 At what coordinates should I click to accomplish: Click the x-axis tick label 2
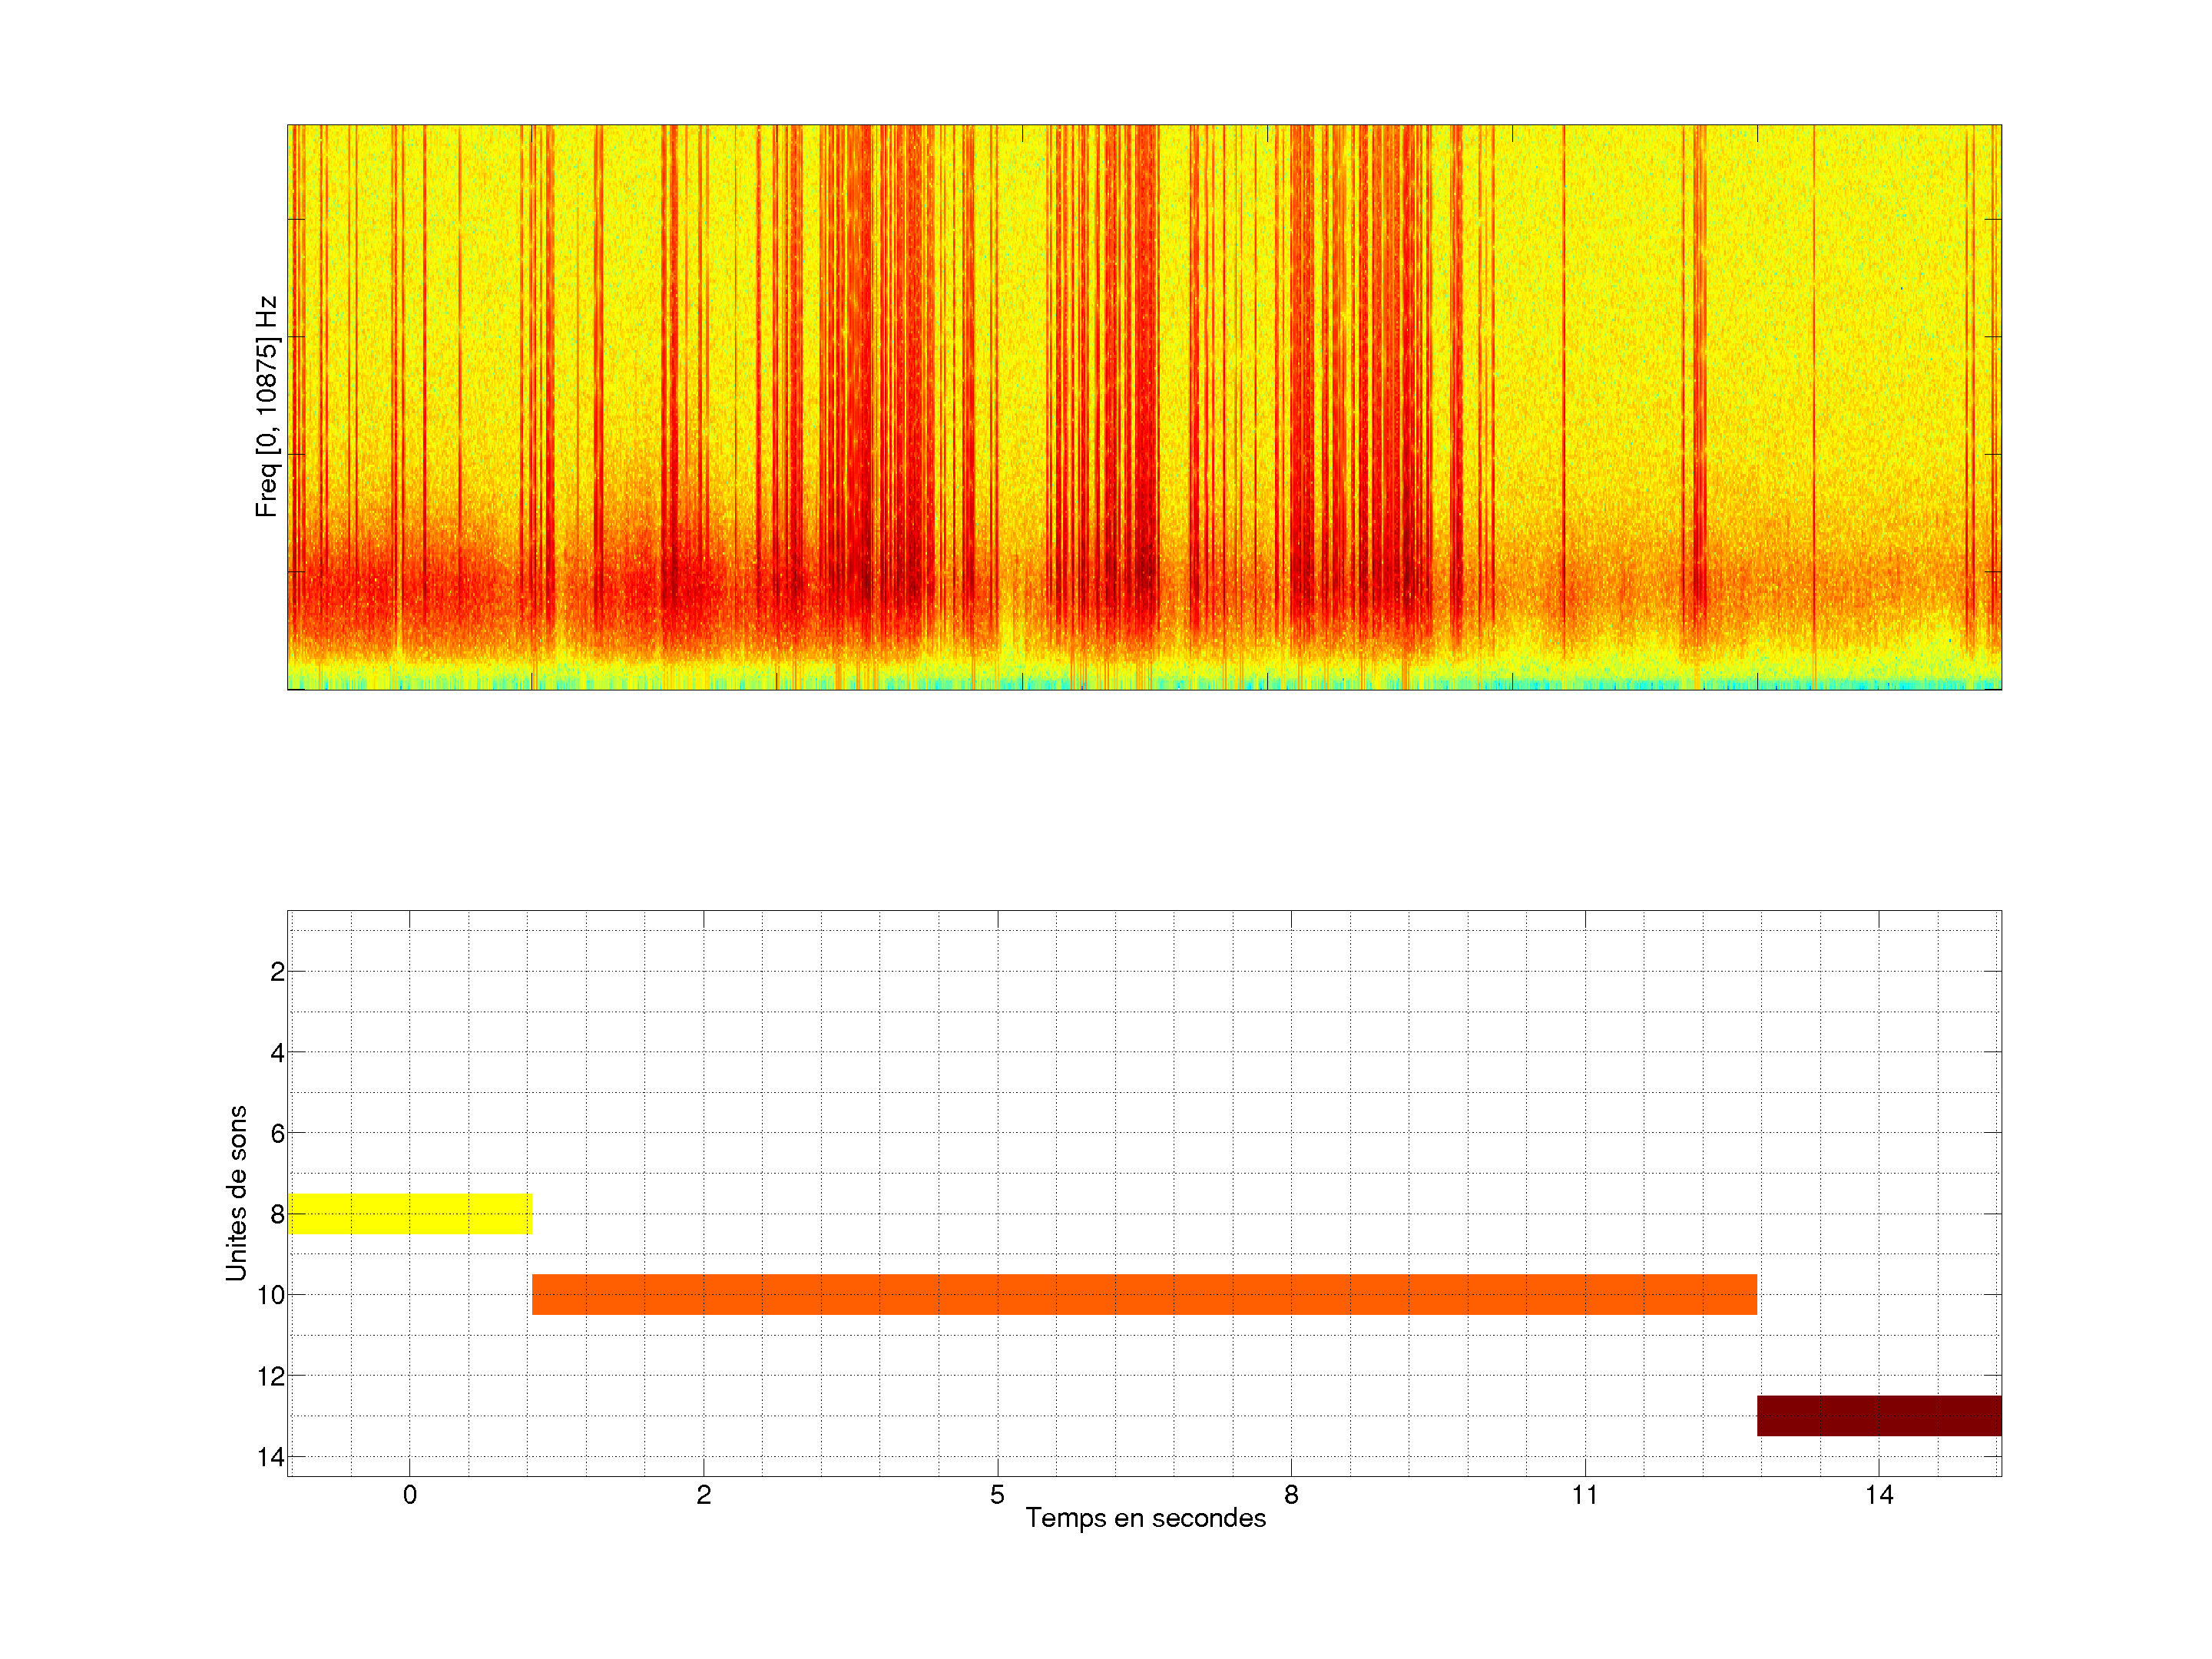coord(703,1495)
